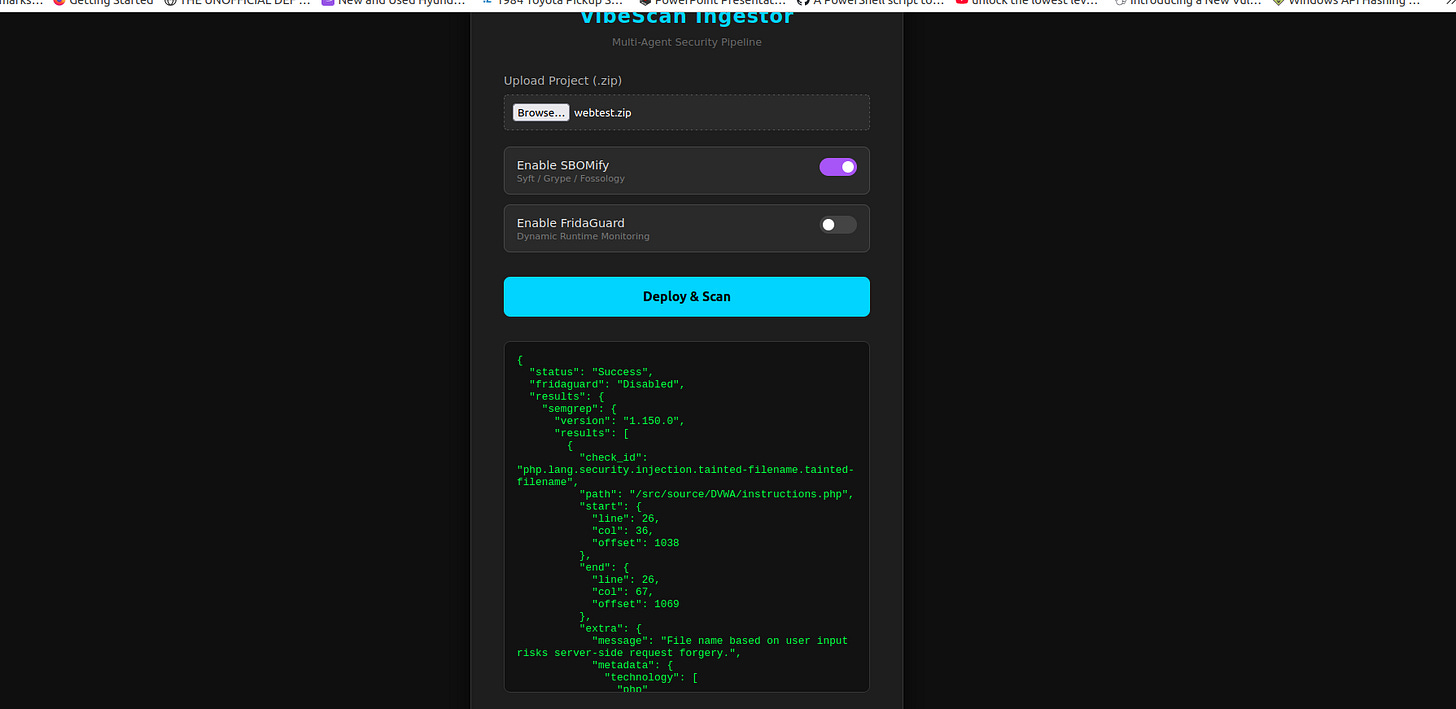The height and width of the screenshot is (709, 1456).
Task: Click the Deploy & Scan button
Action: (x=686, y=297)
